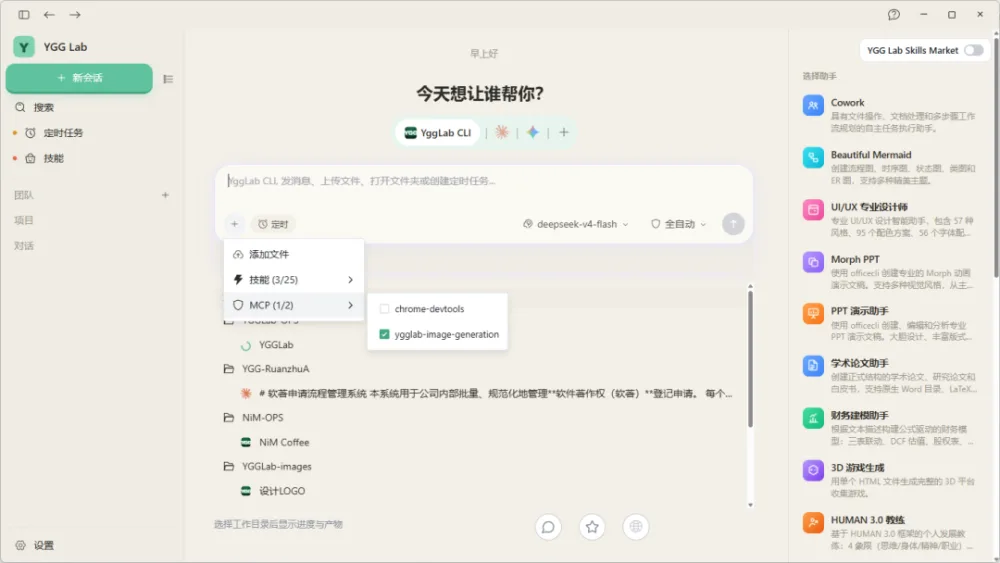Click the right panel scrollbar
Image resolution: width=1000 pixels, height=563 pixels.
click(x=996, y=156)
